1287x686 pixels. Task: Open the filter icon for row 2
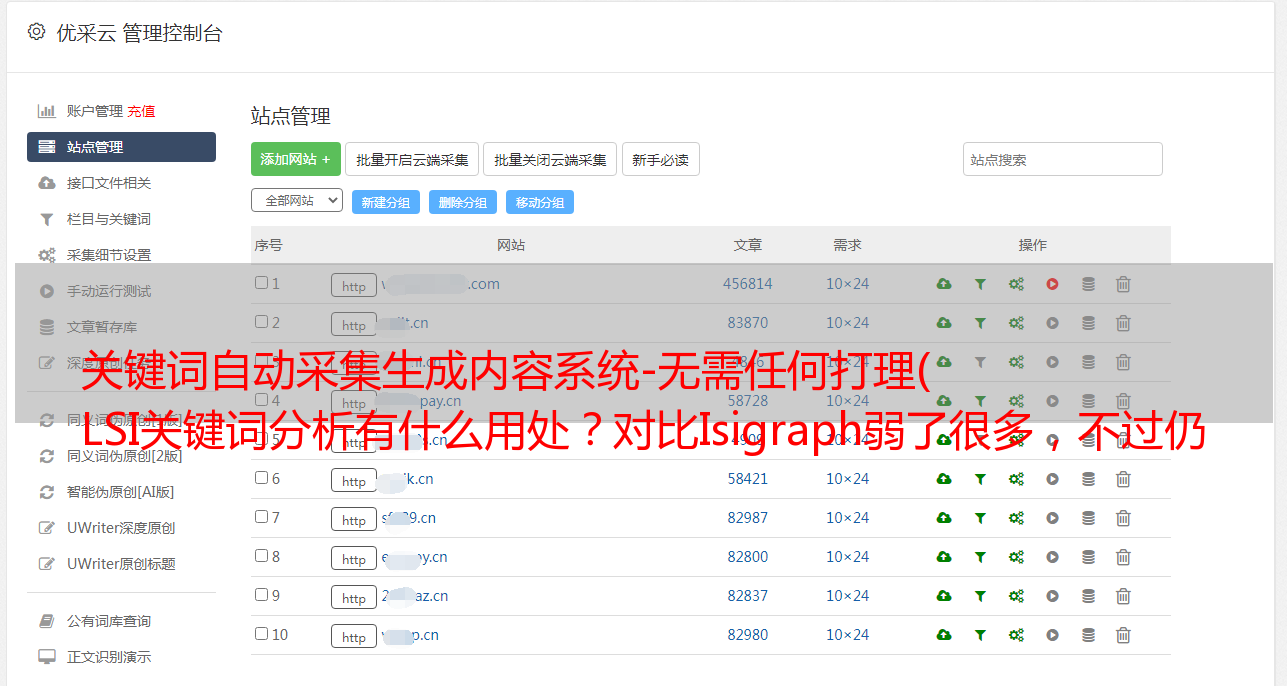coord(980,323)
